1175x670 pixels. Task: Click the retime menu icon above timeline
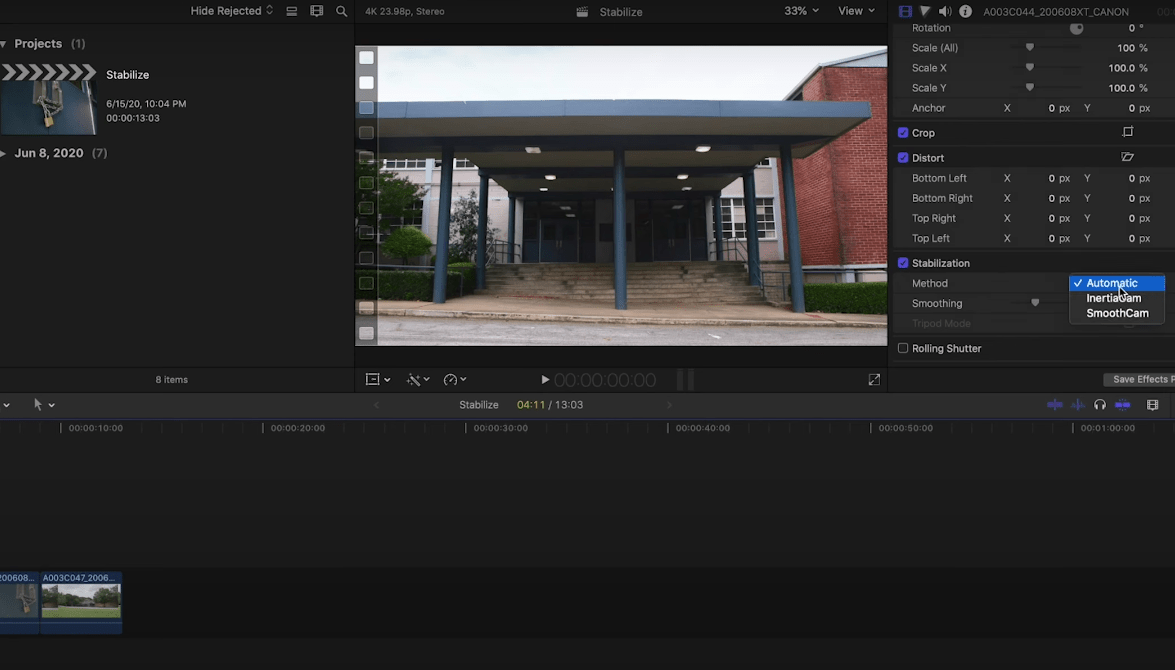click(453, 379)
